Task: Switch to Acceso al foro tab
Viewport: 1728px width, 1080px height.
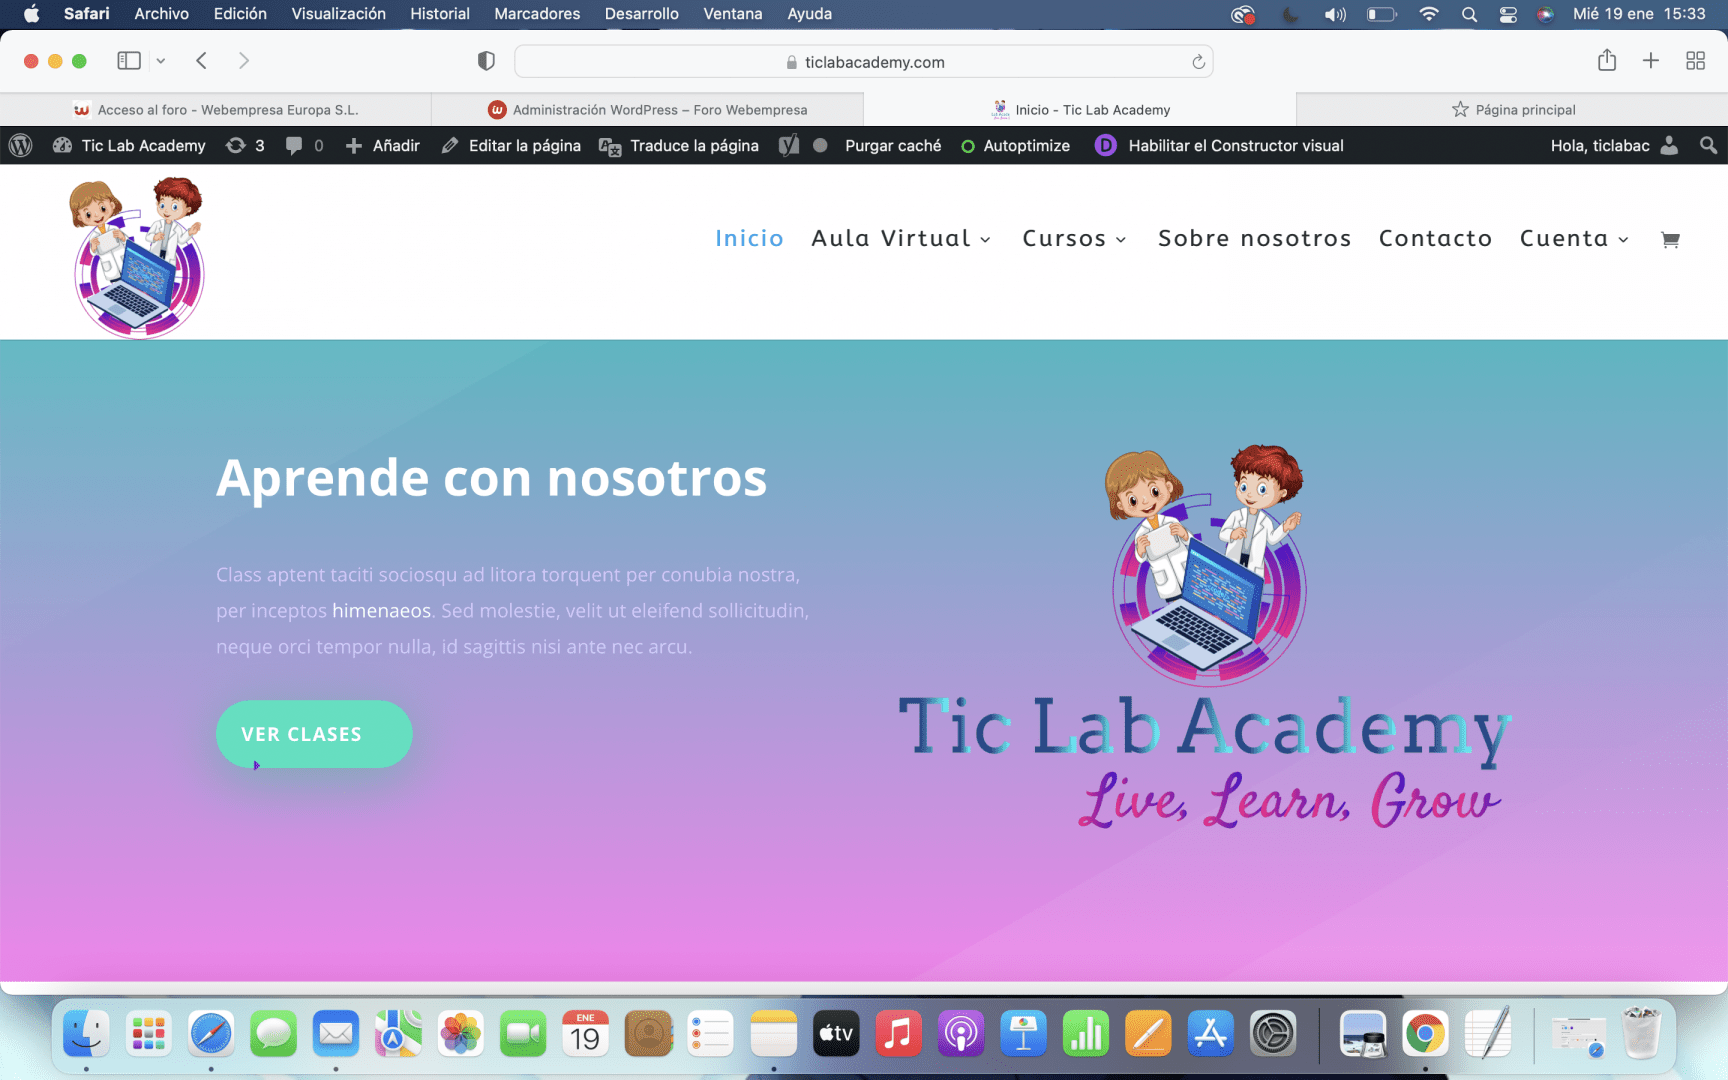Action: pyautogui.click(x=216, y=110)
